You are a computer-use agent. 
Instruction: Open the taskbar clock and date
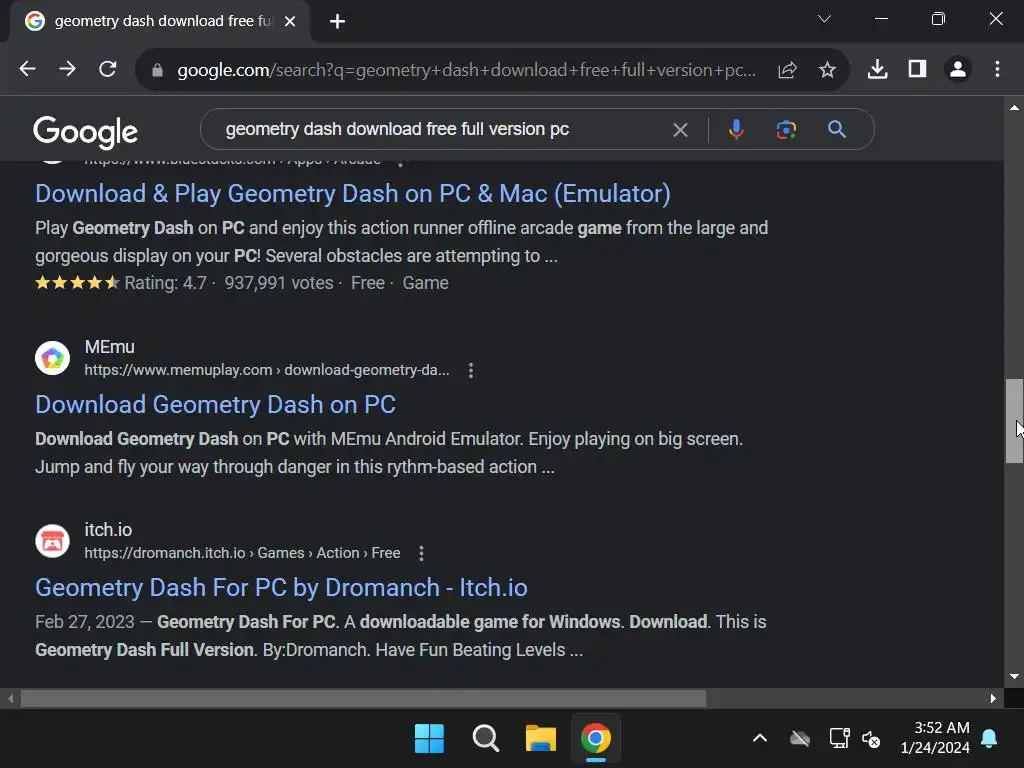point(935,738)
